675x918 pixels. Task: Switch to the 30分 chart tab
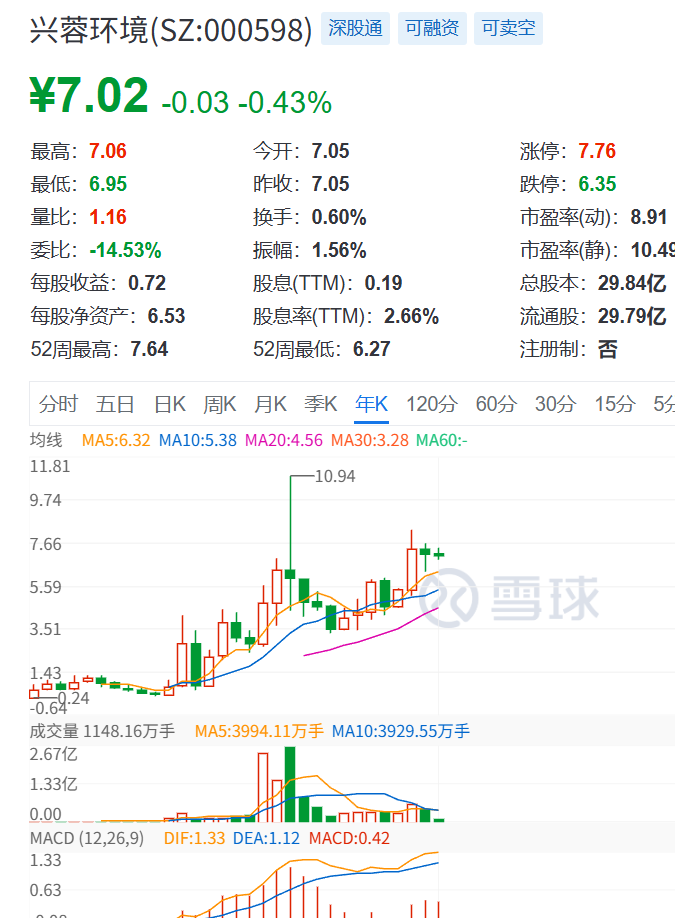(556, 404)
